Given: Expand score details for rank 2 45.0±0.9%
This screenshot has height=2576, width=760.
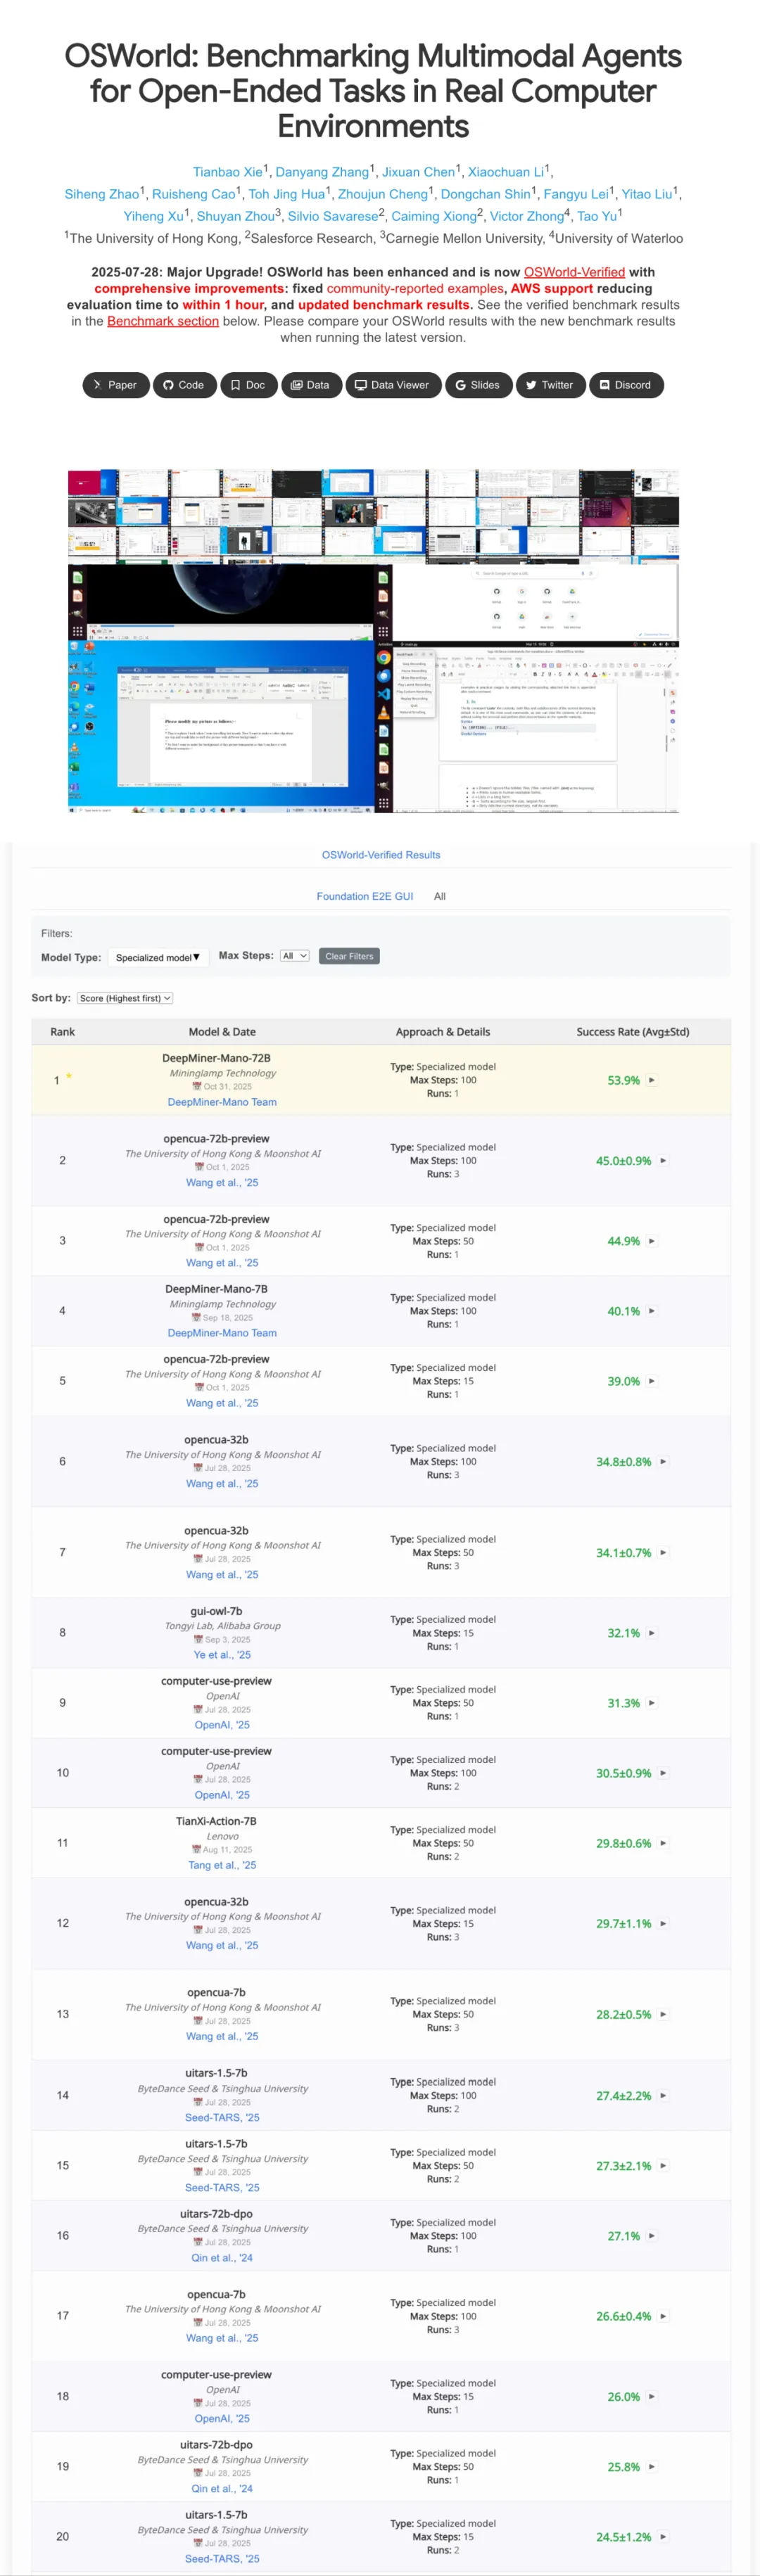Looking at the screenshot, I should pos(663,1161).
